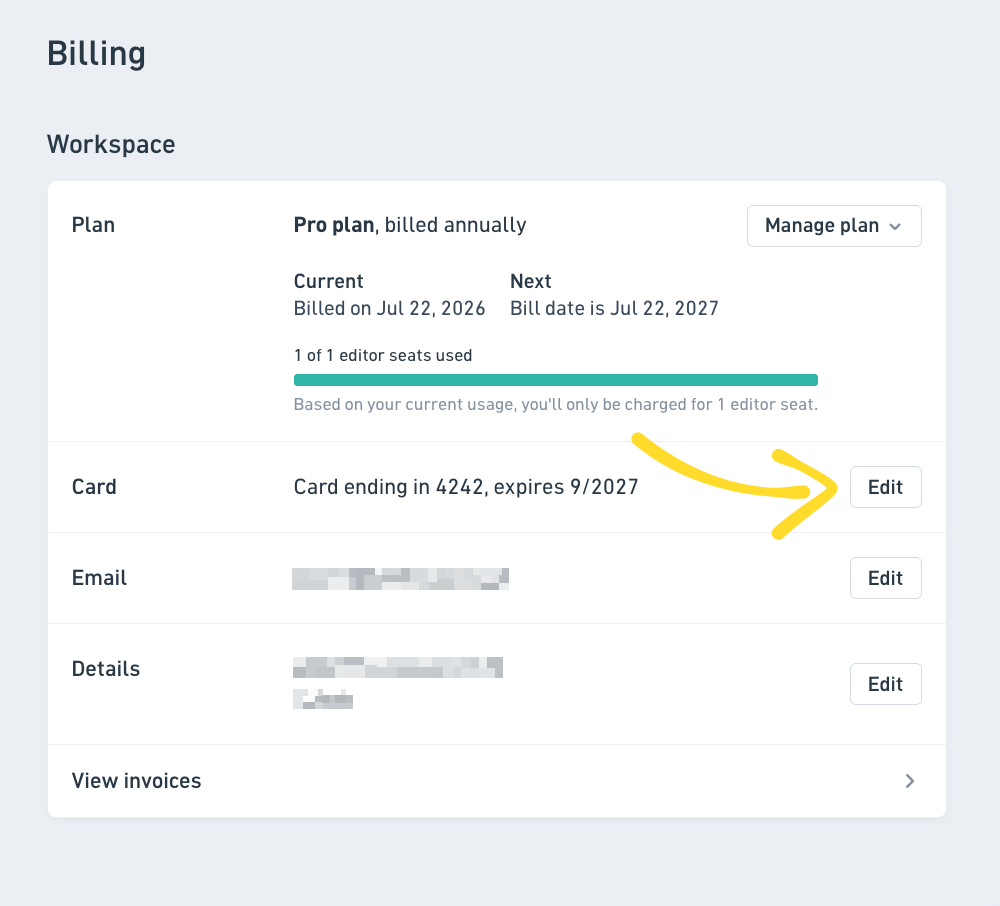Screen dimensions: 1000x906
Task: Click the editor seat charge note
Action: (555, 405)
